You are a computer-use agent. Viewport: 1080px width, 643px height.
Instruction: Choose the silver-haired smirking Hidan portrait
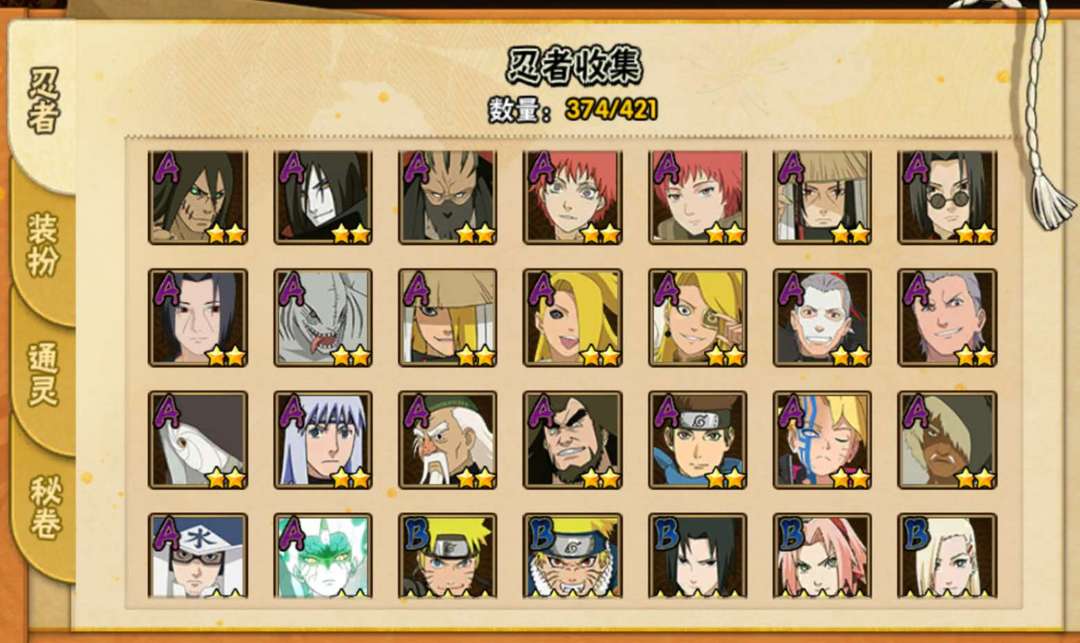(x=947, y=317)
